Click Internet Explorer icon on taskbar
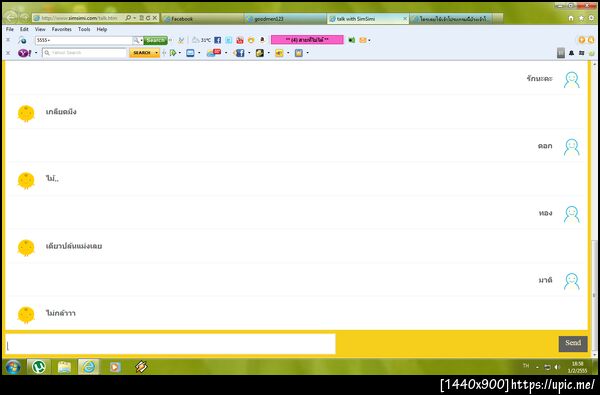 tap(89, 367)
